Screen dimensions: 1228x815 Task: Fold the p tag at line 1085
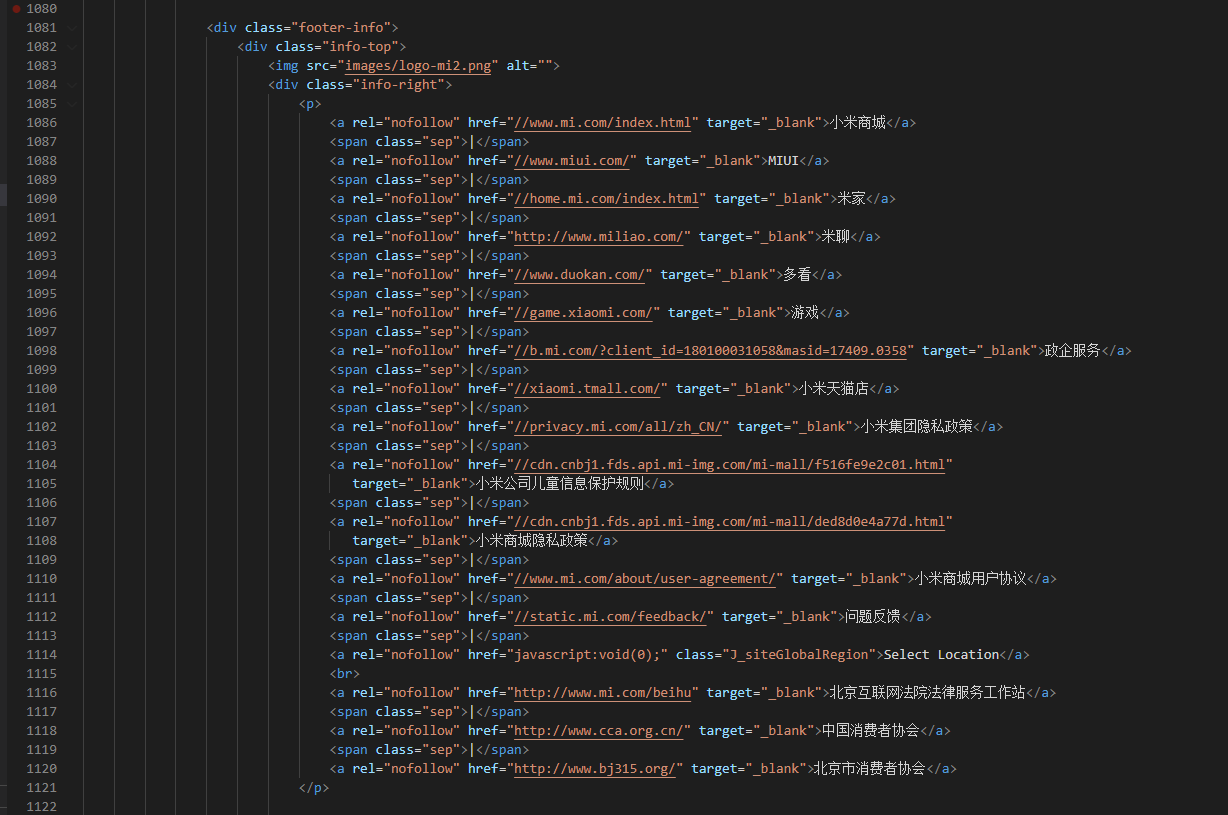click(73, 103)
